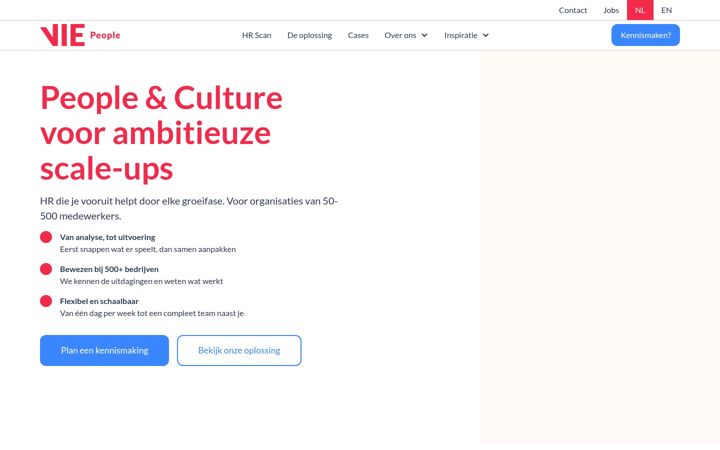Expand the Over ons chevron arrow

point(424,35)
